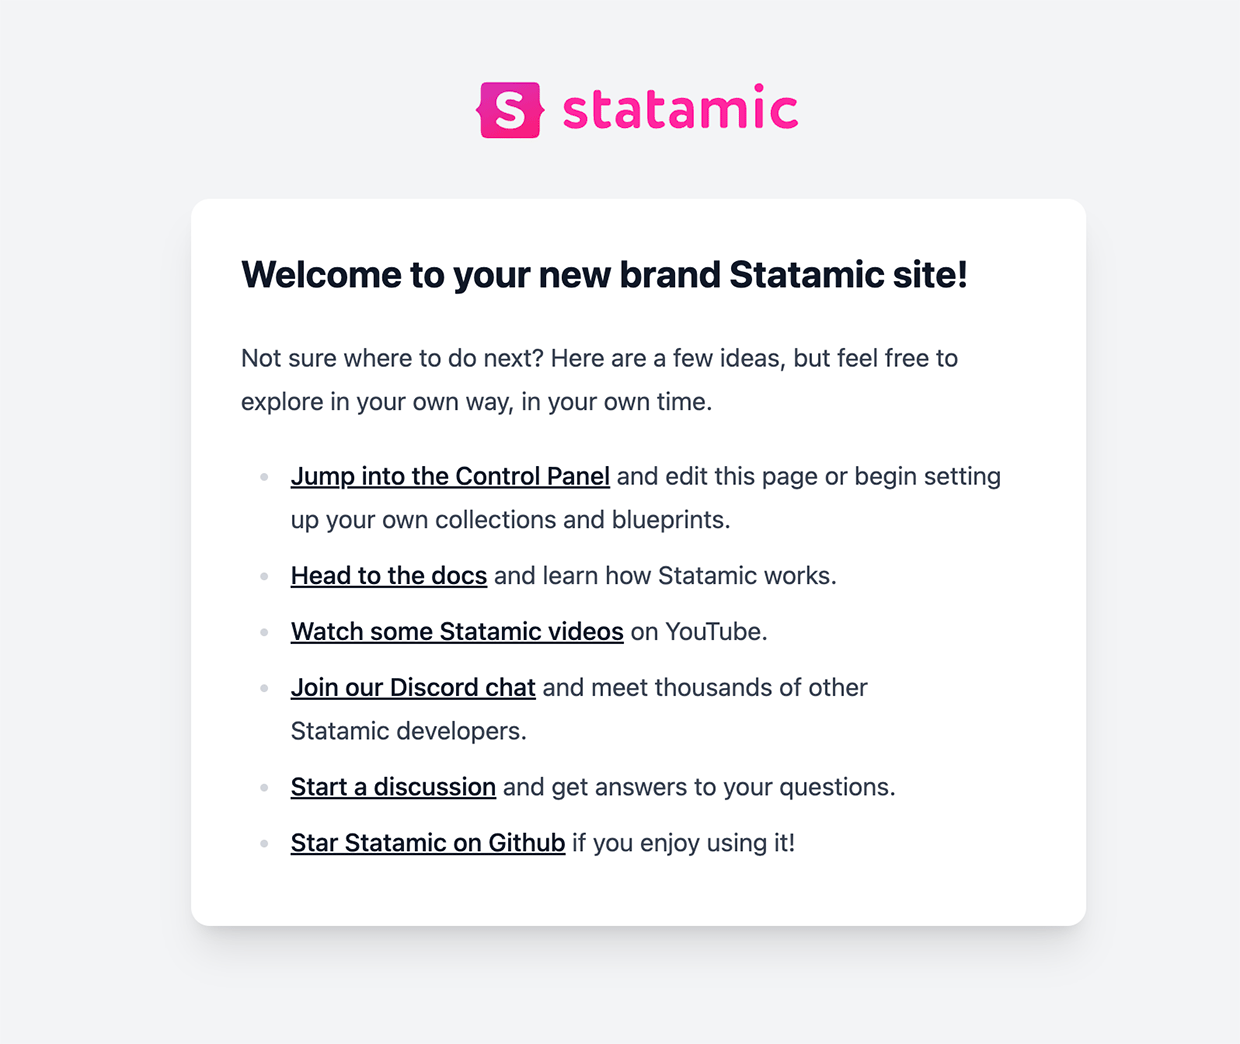Open the "Jump into the Control Panel" link
Screen dimensions: 1240x1044
tap(450, 477)
